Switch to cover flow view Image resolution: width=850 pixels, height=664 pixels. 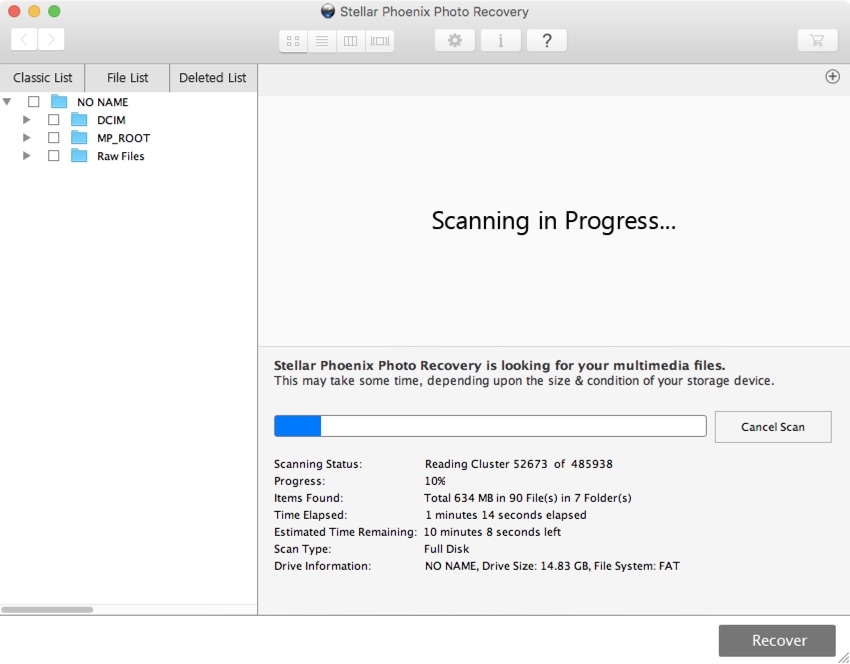click(379, 41)
